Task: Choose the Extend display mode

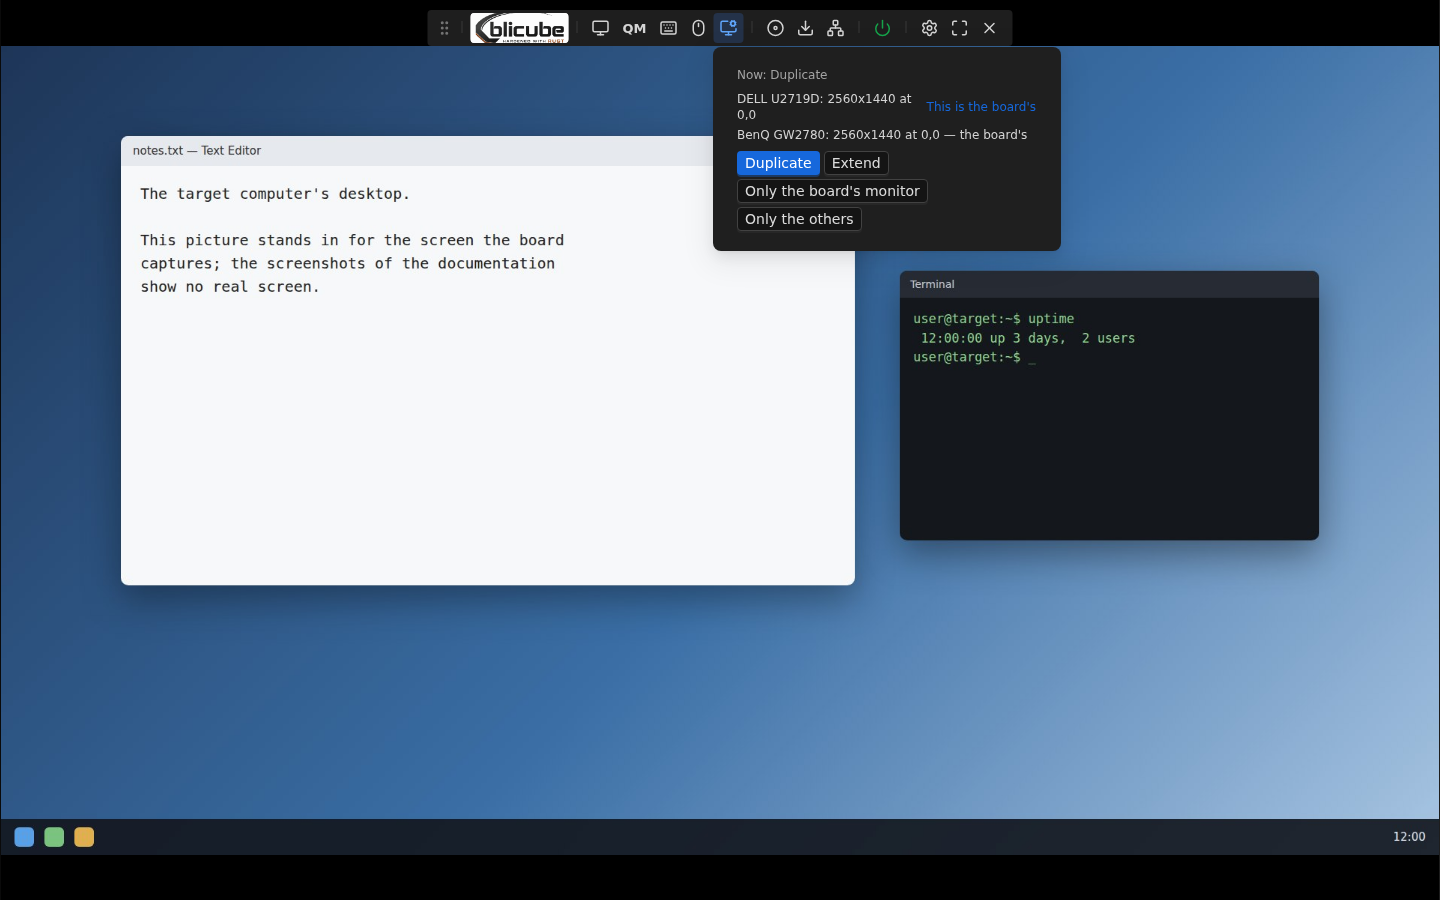Action: 856,163
